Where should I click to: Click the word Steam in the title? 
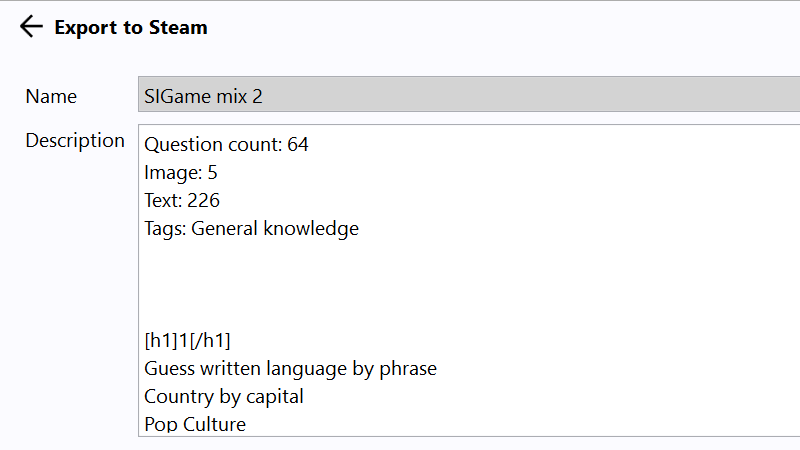point(178,28)
